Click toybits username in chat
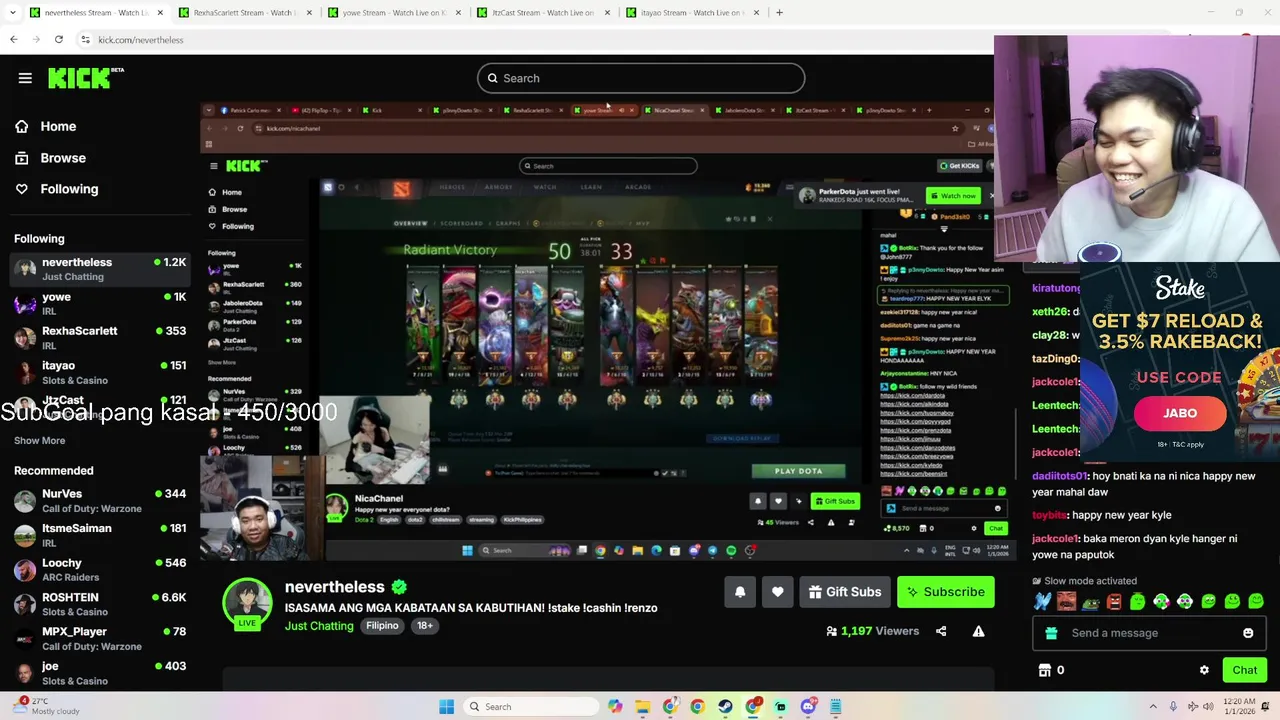1280x720 pixels. 1049,515
